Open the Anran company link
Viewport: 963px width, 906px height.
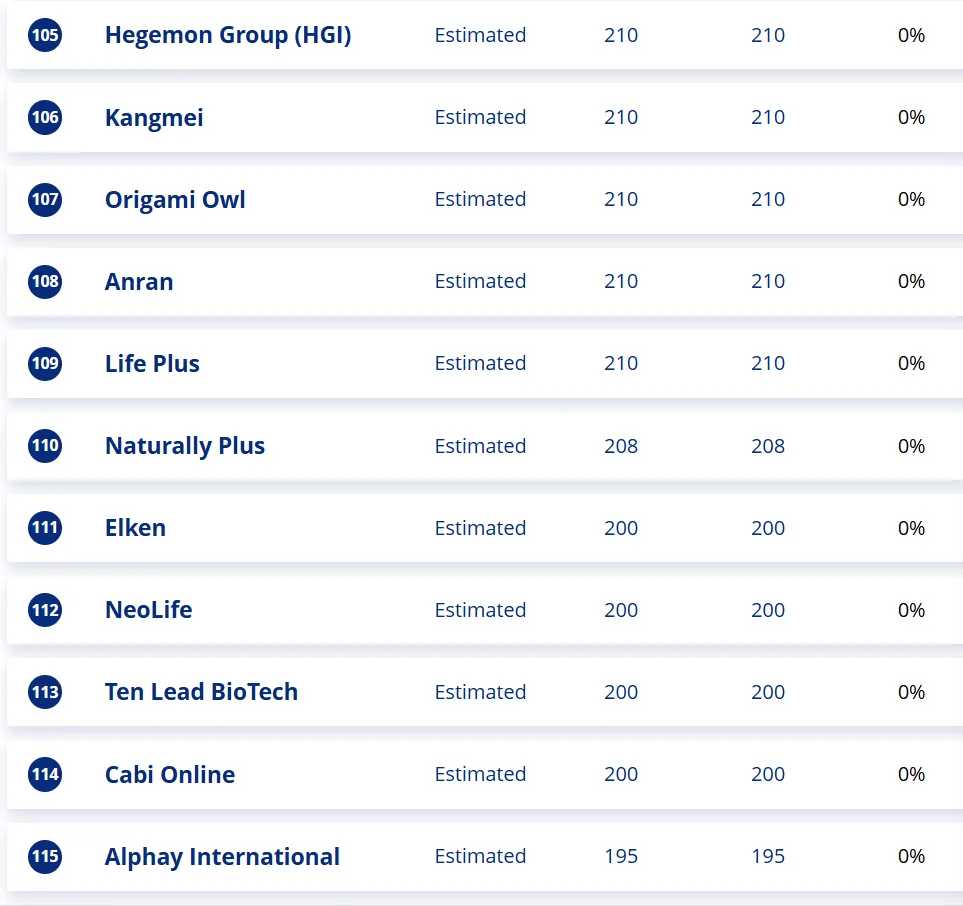click(139, 282)
